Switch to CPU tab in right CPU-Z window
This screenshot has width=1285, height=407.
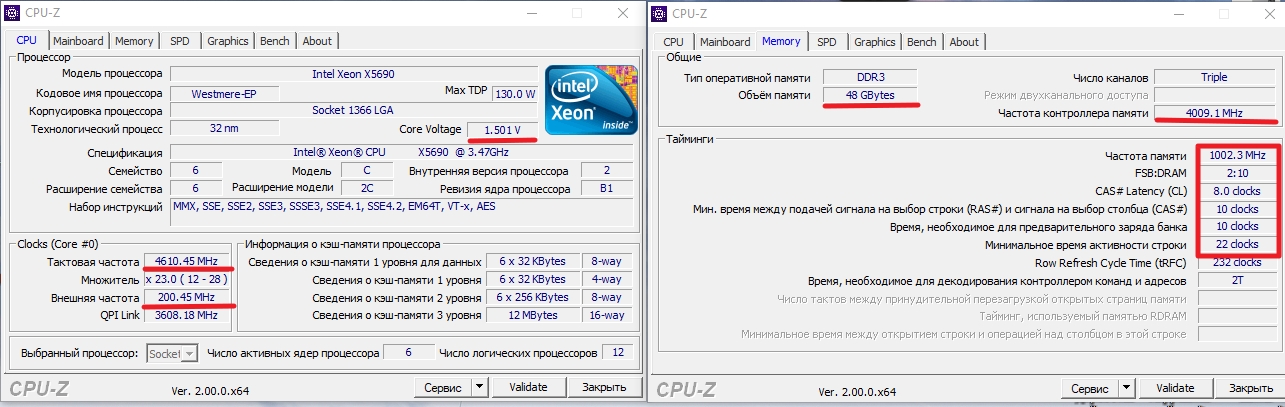tap(673, 42)
